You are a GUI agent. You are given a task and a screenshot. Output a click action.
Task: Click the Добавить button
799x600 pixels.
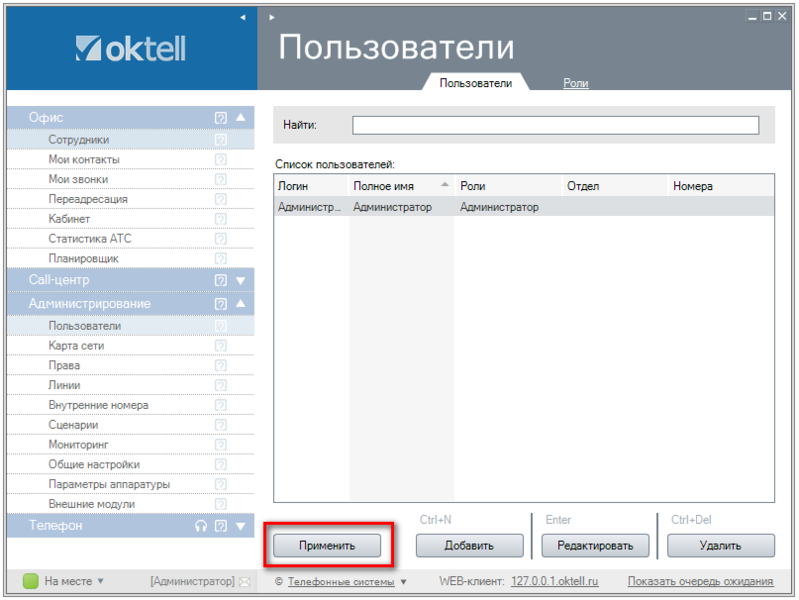pos(469,546)
